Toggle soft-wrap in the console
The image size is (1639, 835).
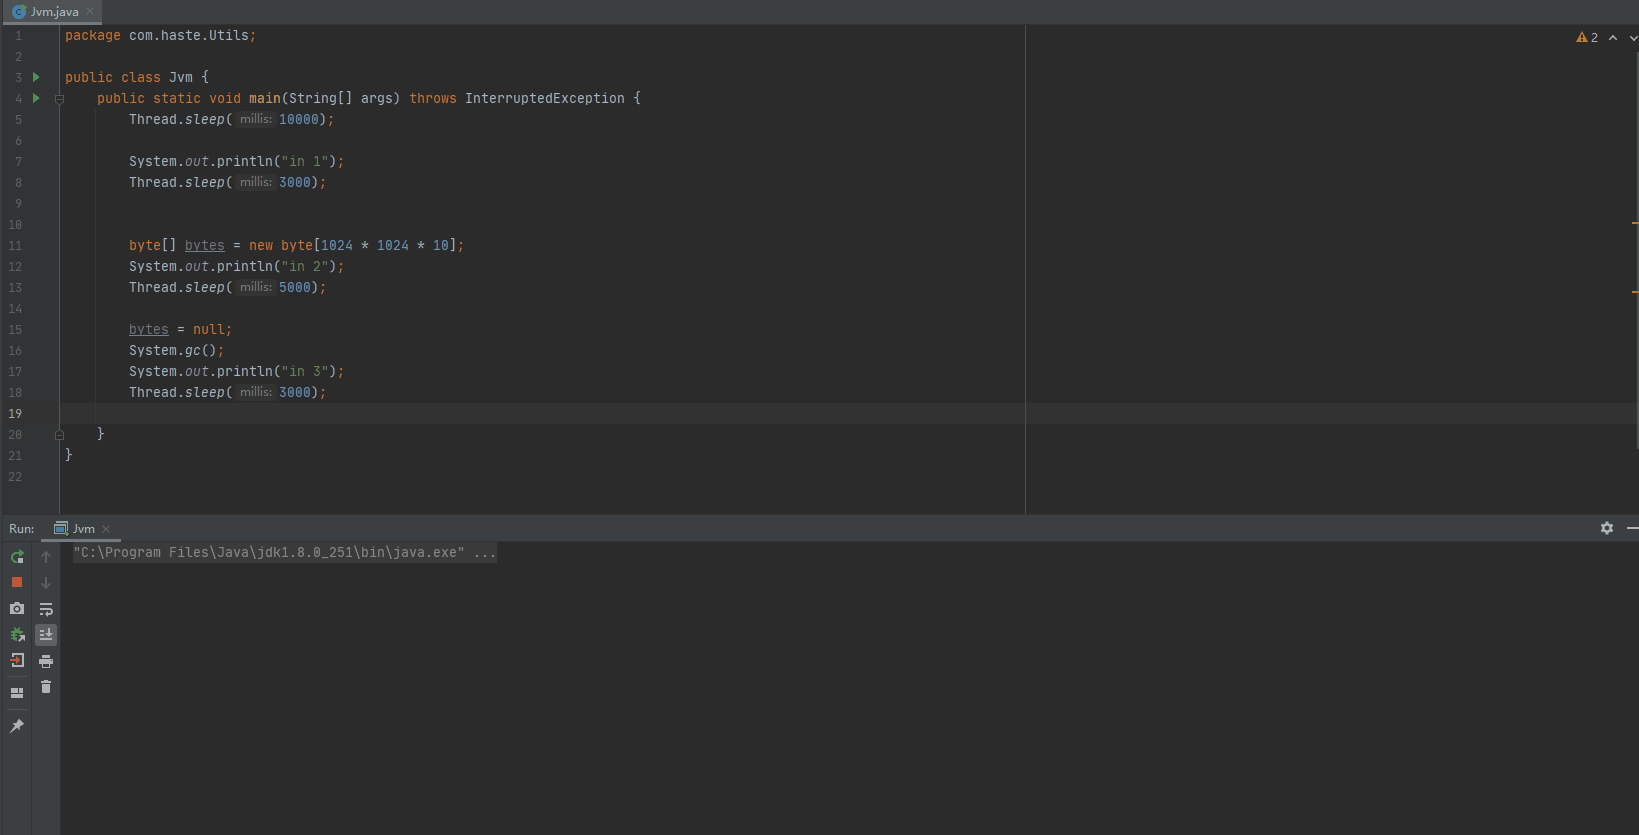tap(46, 609)
